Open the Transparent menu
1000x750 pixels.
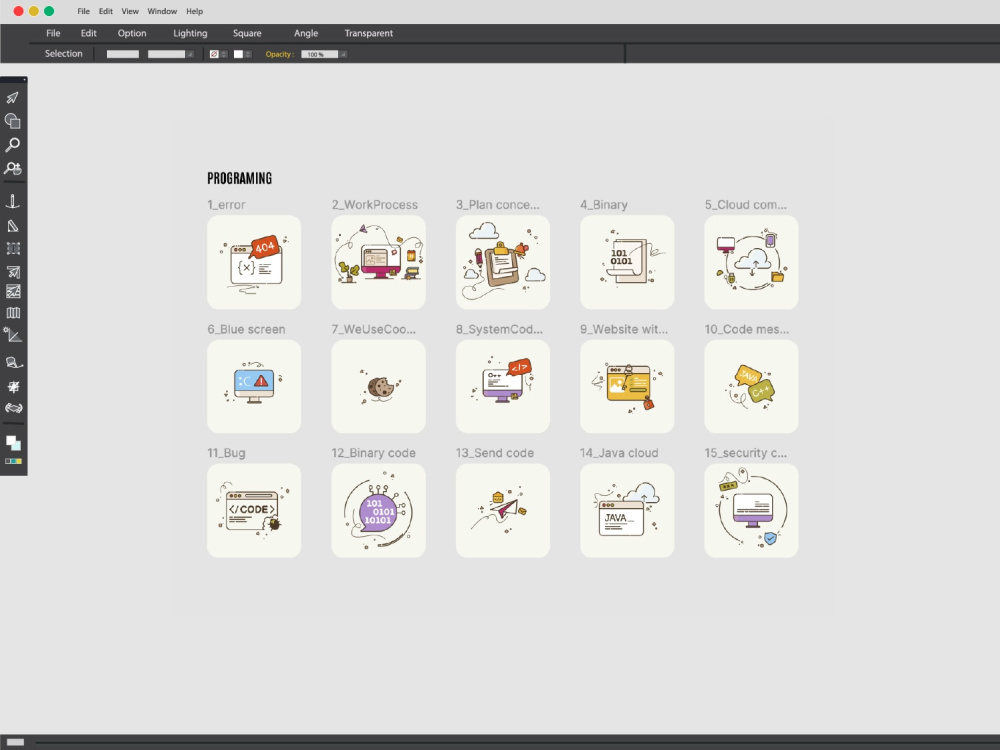tap(369, 33)
